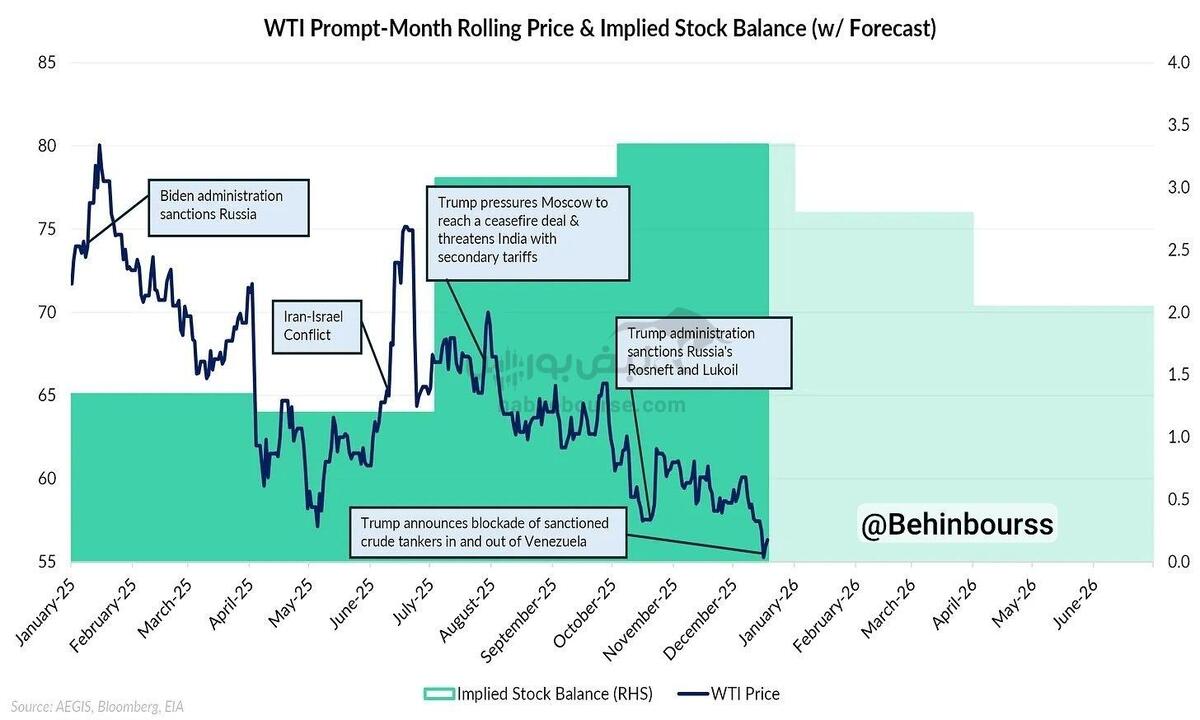Select the "Biden administration sanctions Russia" annotation

point(228,206)
